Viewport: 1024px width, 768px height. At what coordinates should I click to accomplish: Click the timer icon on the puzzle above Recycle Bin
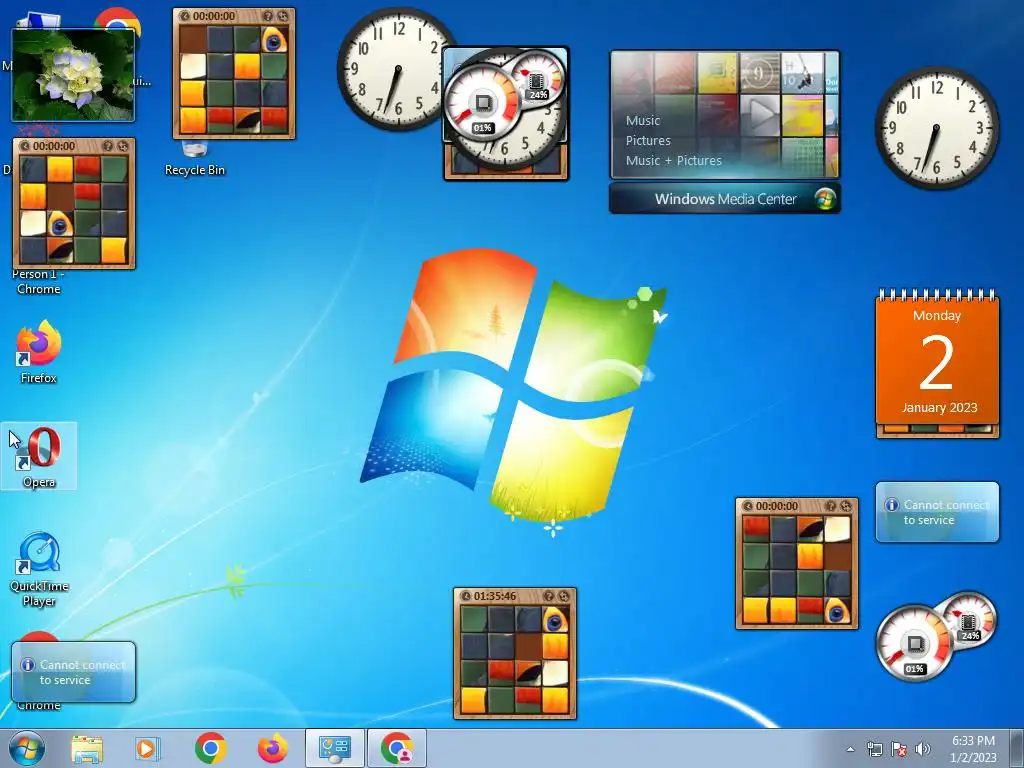click(184, 16)
